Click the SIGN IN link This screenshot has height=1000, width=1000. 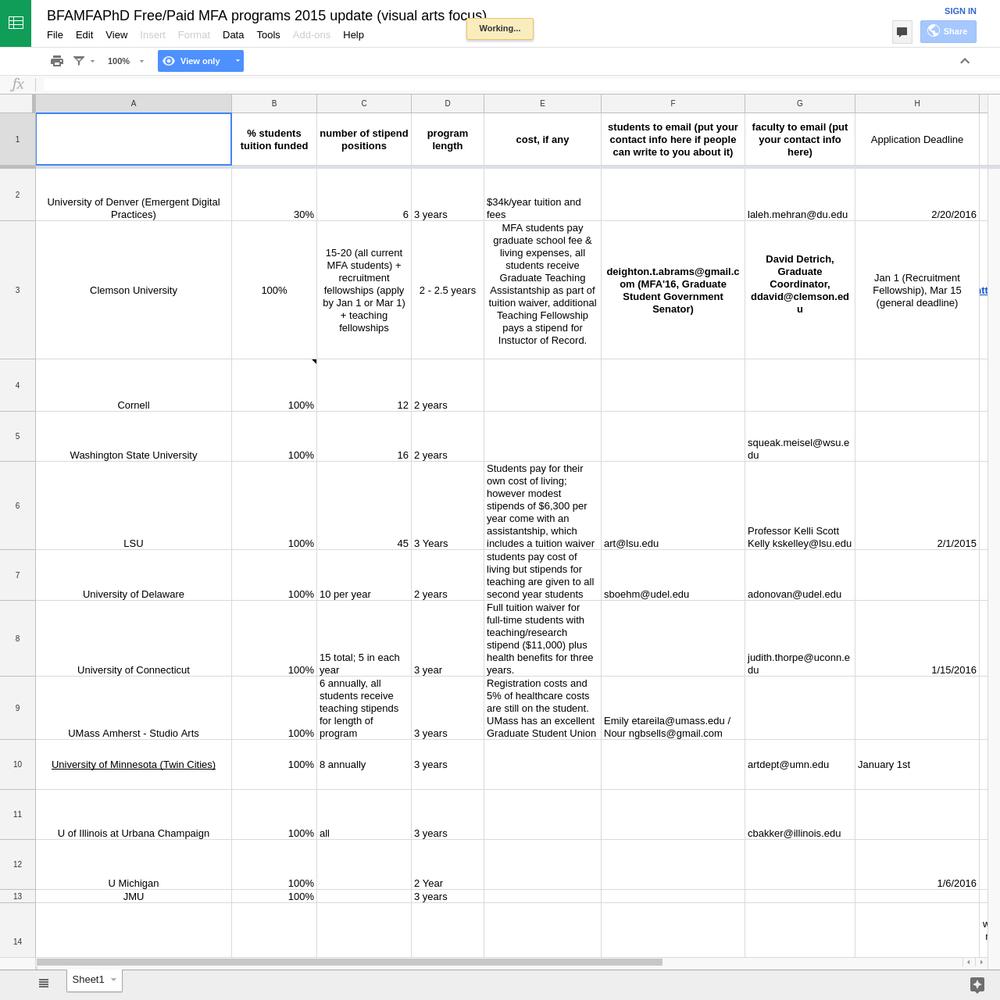(x=960, y=11)
